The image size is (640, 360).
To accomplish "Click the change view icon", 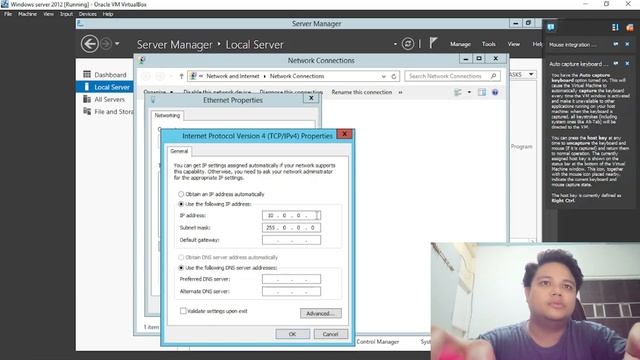I will pos(458,92).
